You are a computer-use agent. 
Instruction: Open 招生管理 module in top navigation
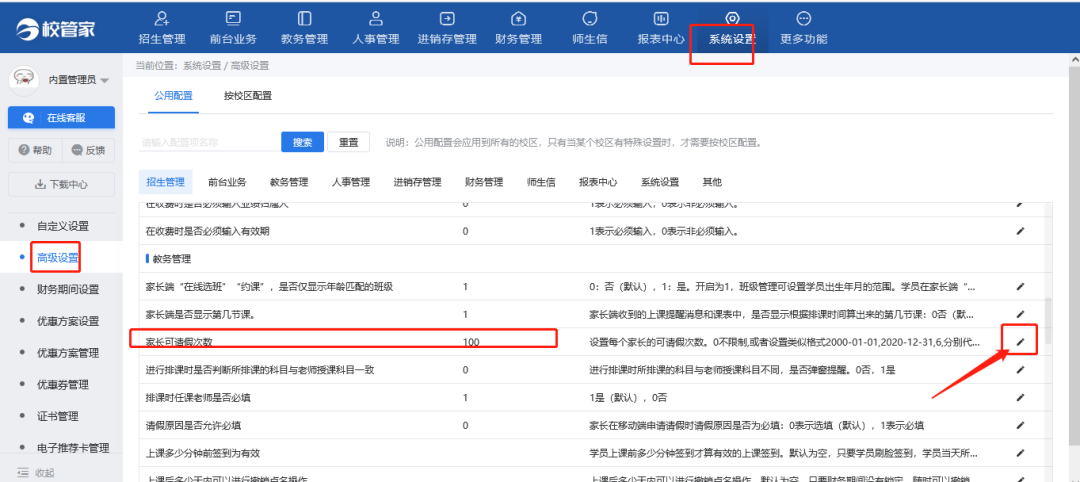(x=161, y=28)
